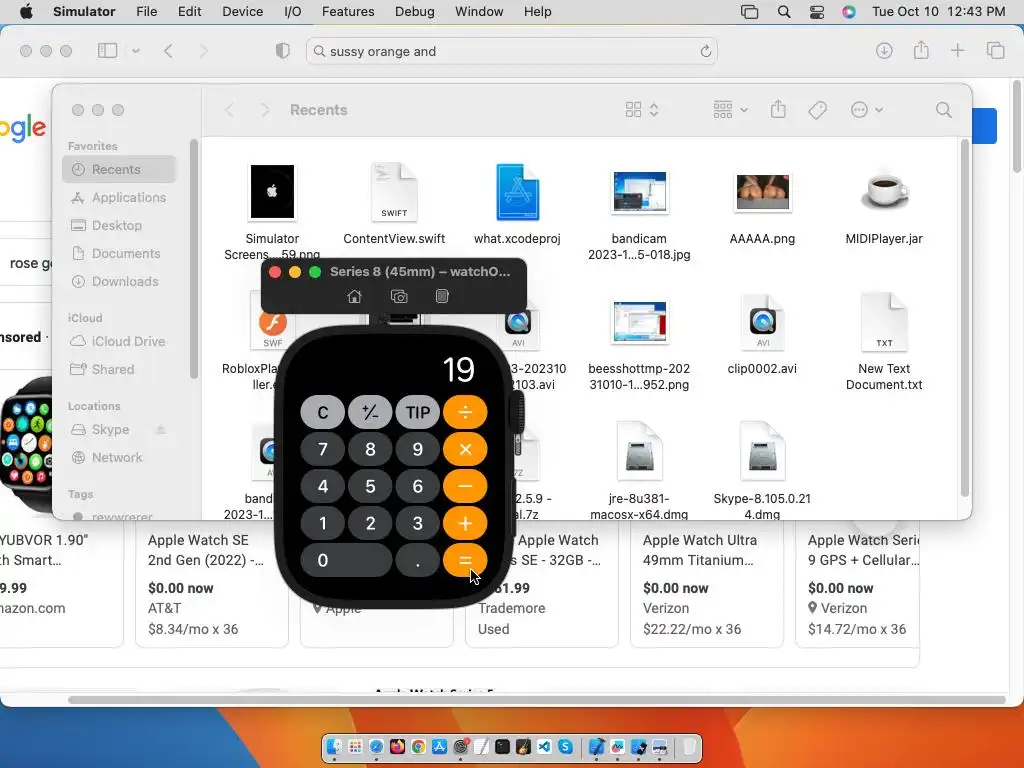Open the I/O menu
The width and height of the screenshot is (1024, 768).
point(293,12)
